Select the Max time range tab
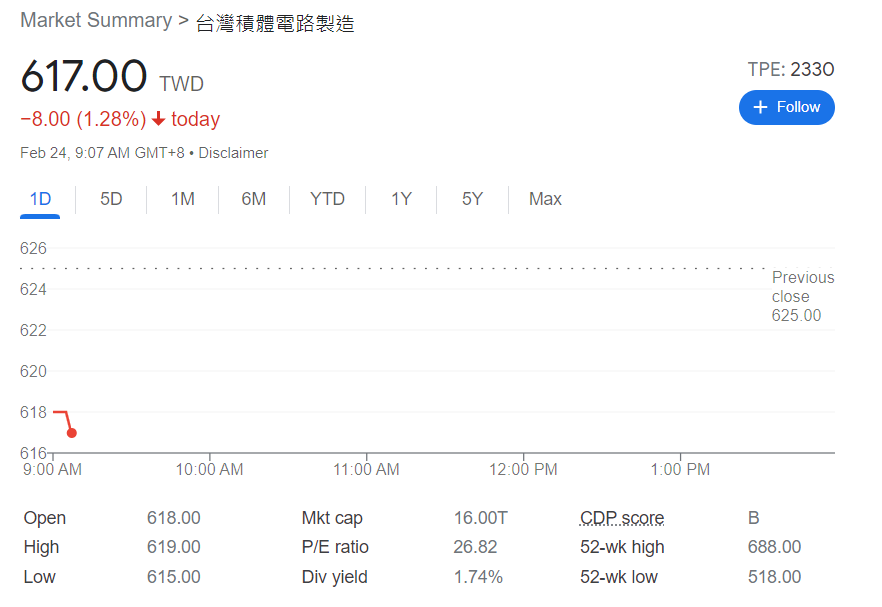The image size is (882, 607). pos(545,199)
